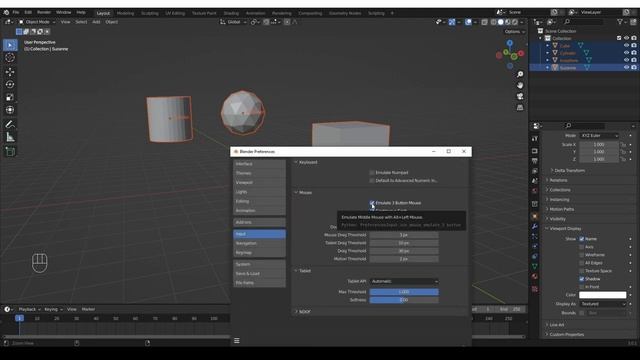Image resolution: width=640 pixels, height=360 pixels.
Task: Click the viewport pan hand icon
Action: tap(520, 85)
